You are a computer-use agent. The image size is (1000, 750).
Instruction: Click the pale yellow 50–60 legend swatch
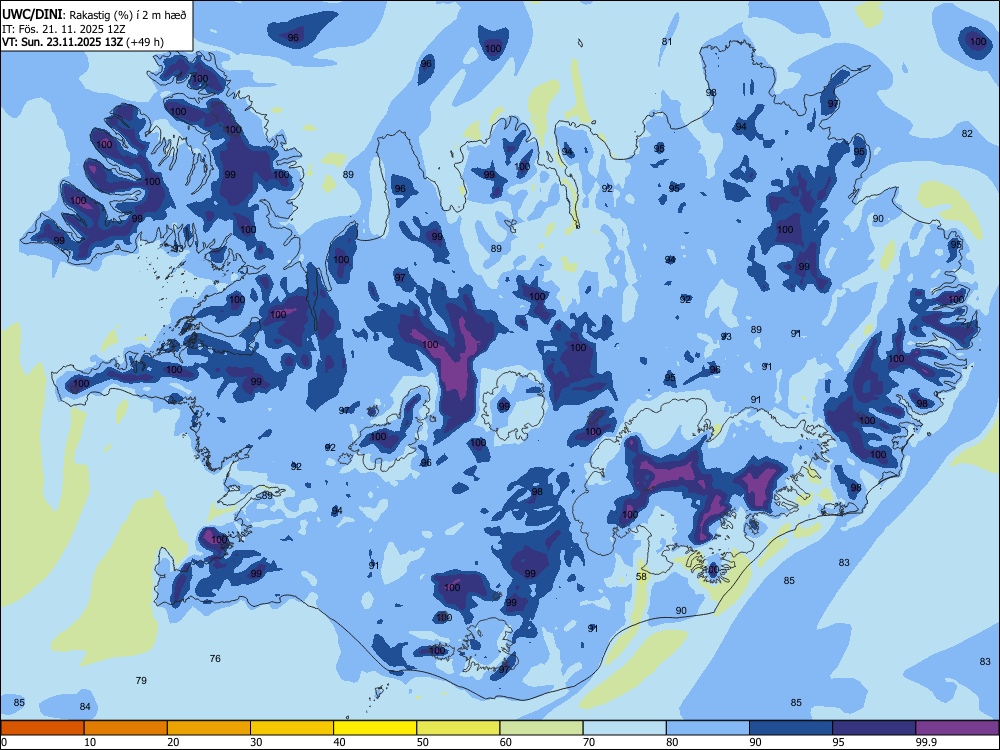459,728
